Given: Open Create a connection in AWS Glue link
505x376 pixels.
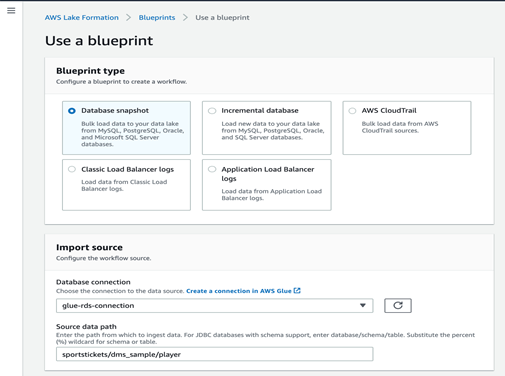Looking at the screenshot, I should 239,291.
